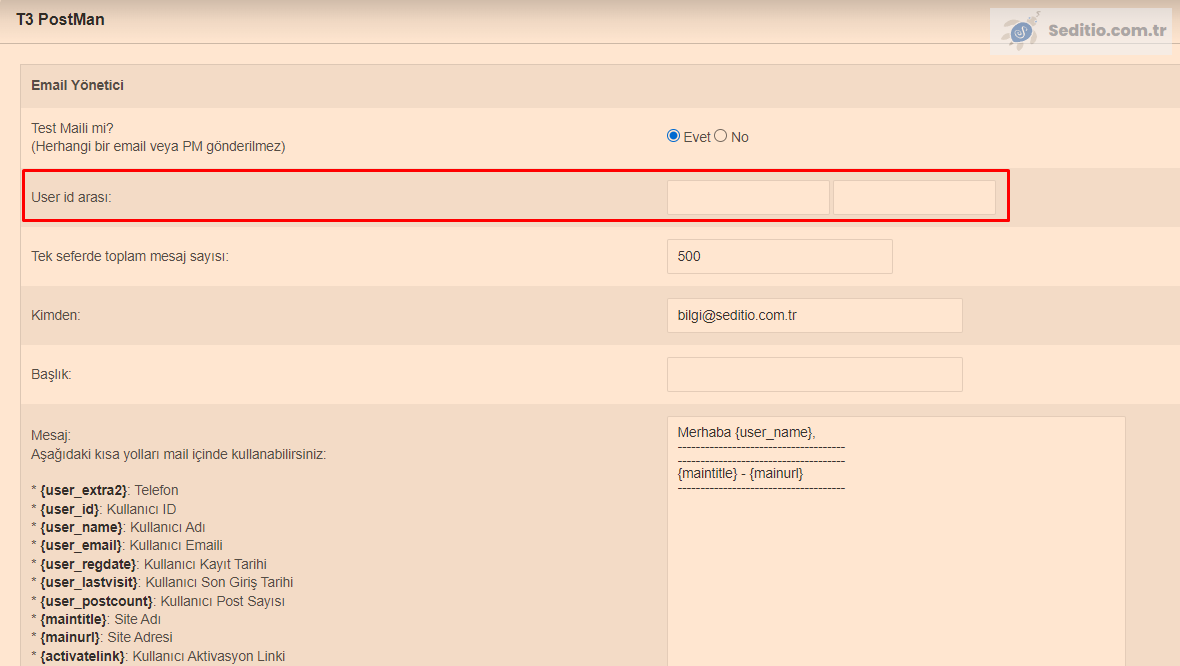Click inside the Mesaj text area
Viewport: 1180px width, 666px height.
point(895,560)
